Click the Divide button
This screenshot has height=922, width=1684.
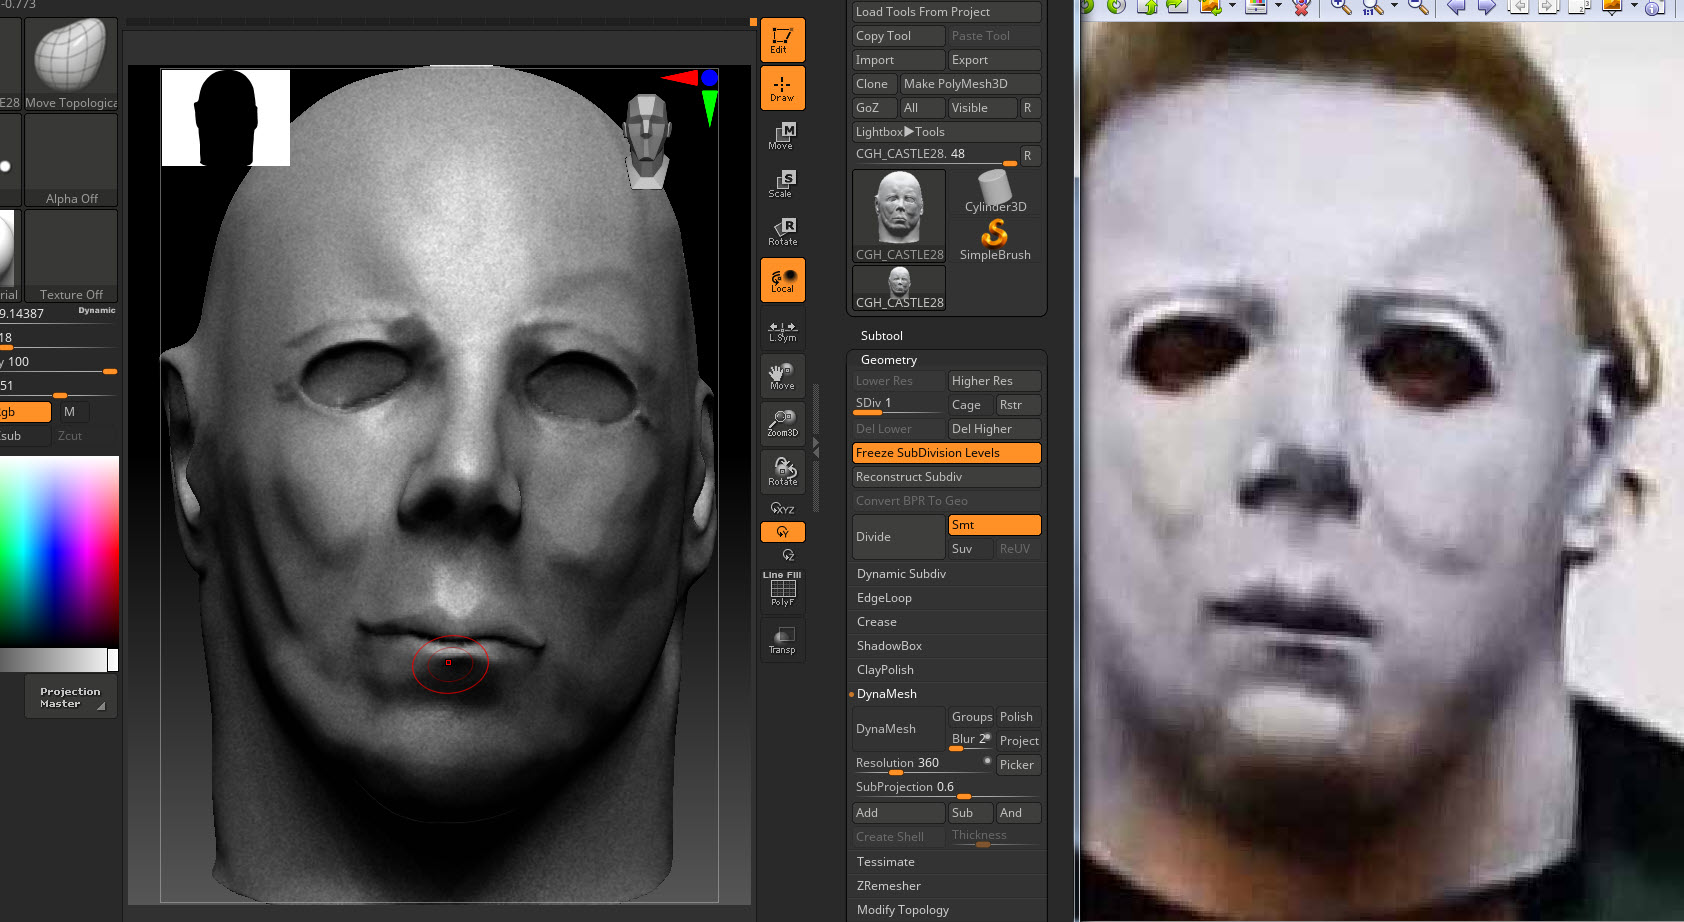898,537
